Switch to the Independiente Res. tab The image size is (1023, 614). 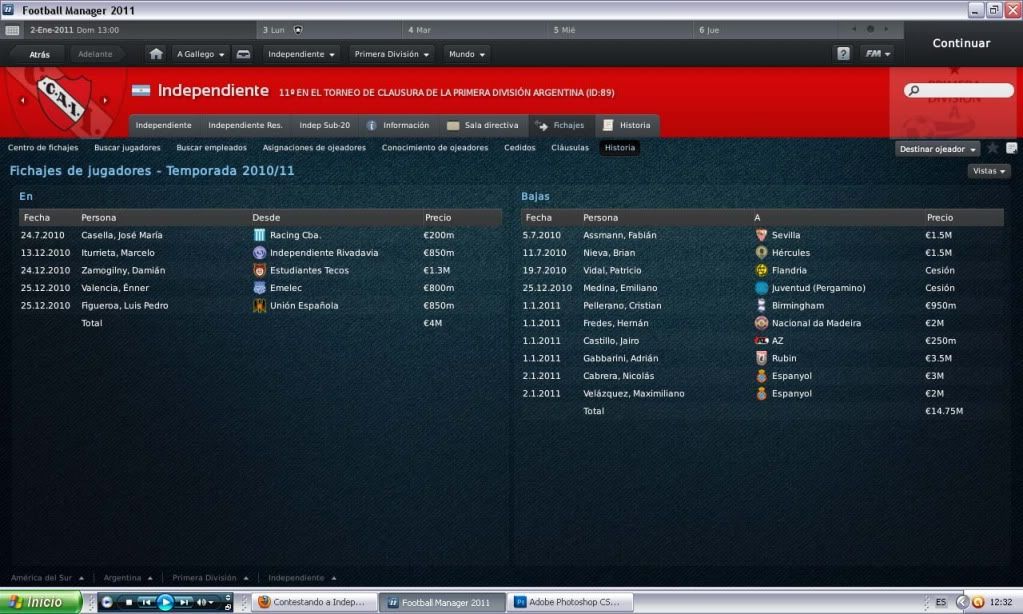tap(245, 125)
